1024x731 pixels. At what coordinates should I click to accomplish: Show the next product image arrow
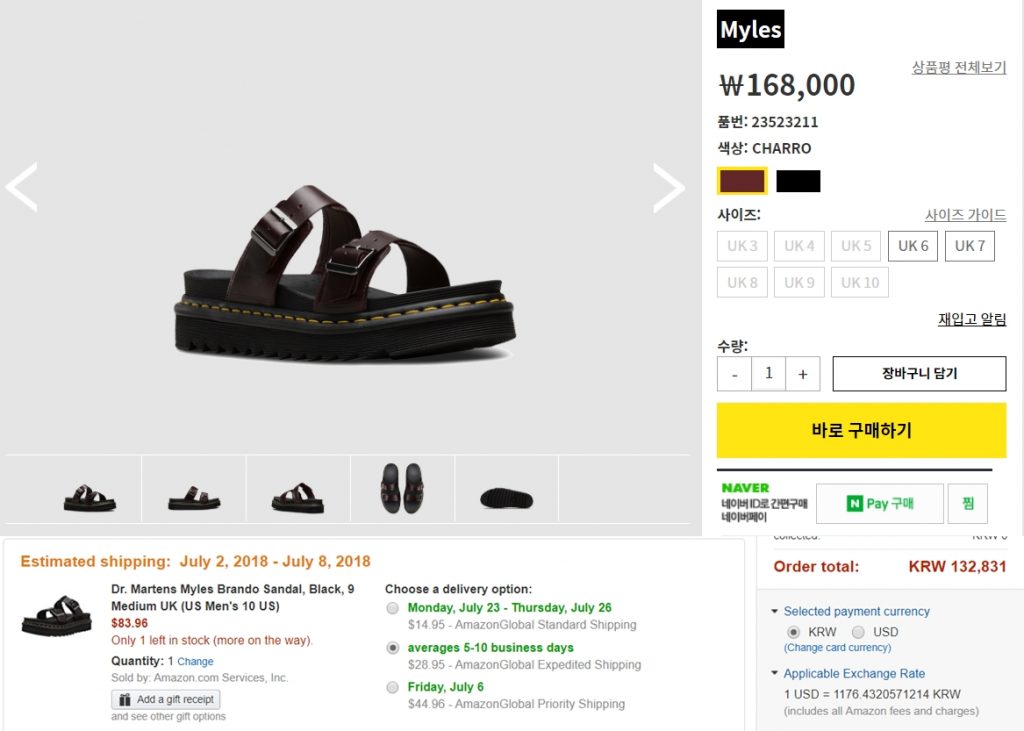click(669, 187)
